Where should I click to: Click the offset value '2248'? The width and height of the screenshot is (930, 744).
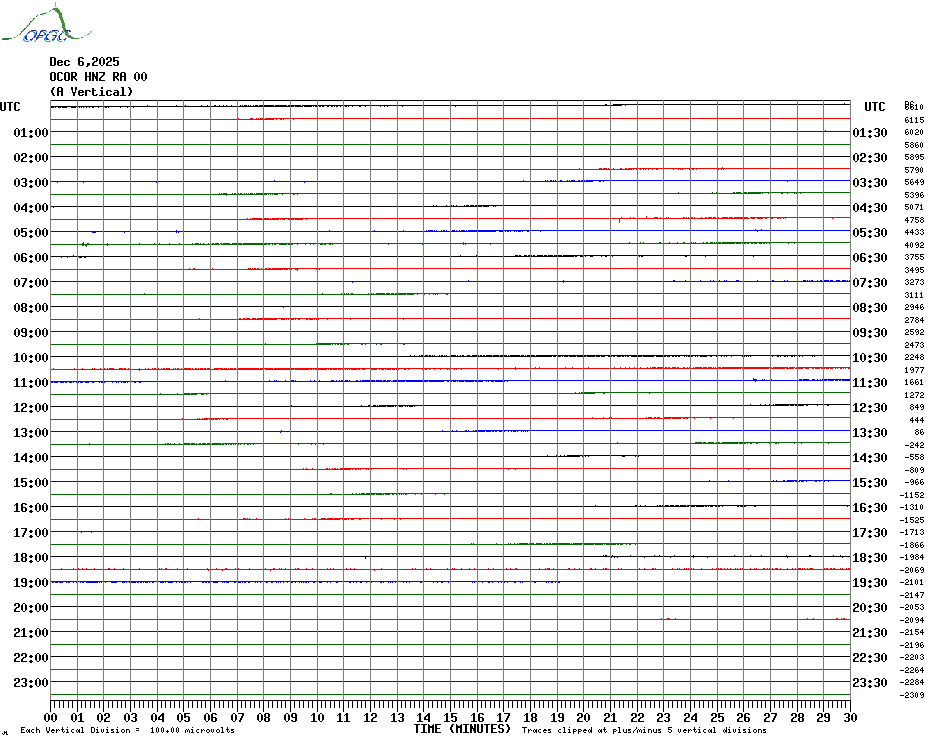click(x=914, y=357)
